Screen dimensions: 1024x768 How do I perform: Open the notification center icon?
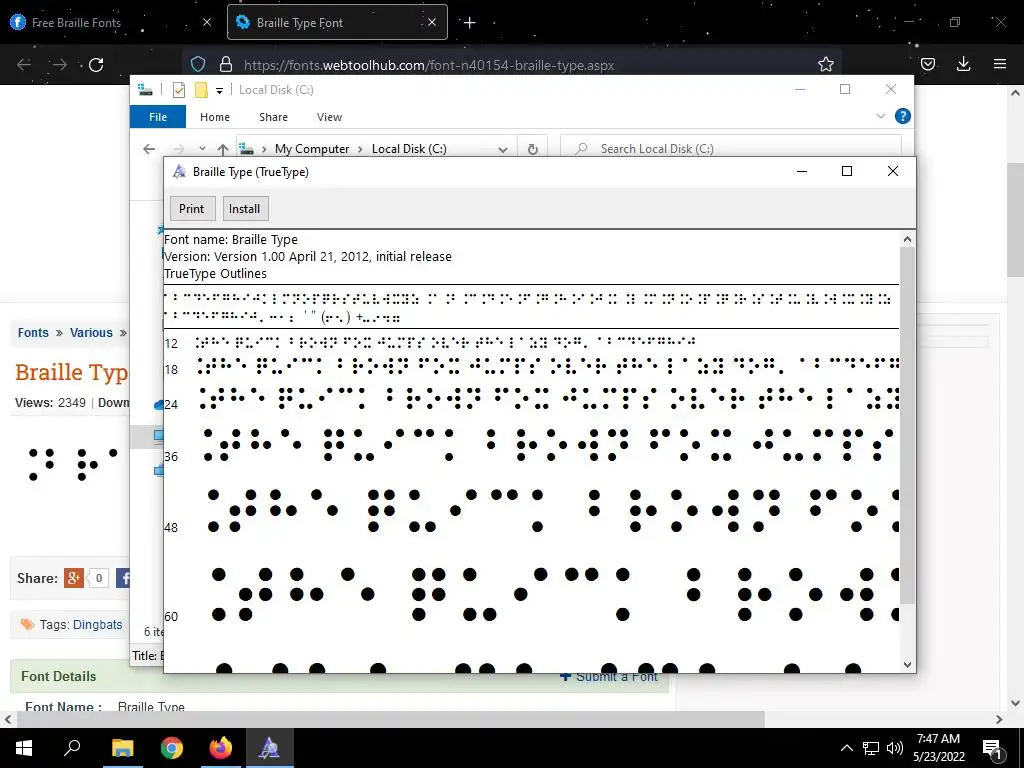pos(992,749)
